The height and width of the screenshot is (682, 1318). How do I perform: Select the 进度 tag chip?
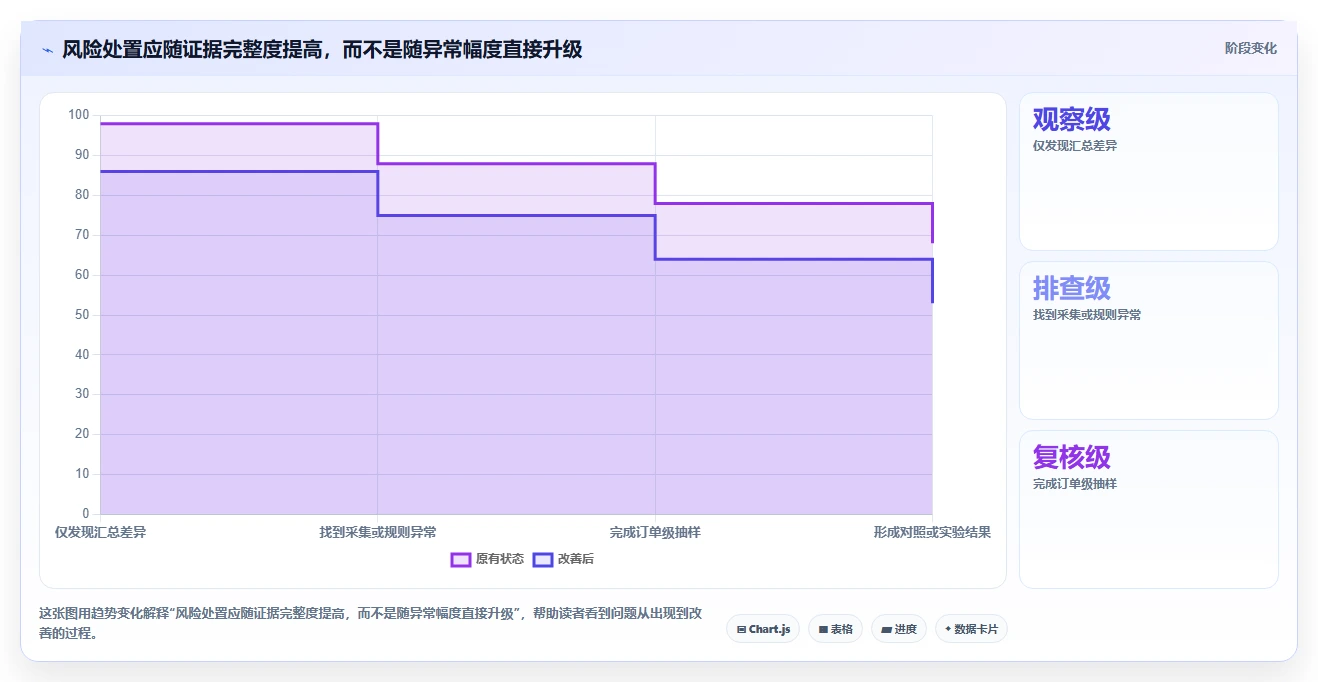click(x=899, y=629)
